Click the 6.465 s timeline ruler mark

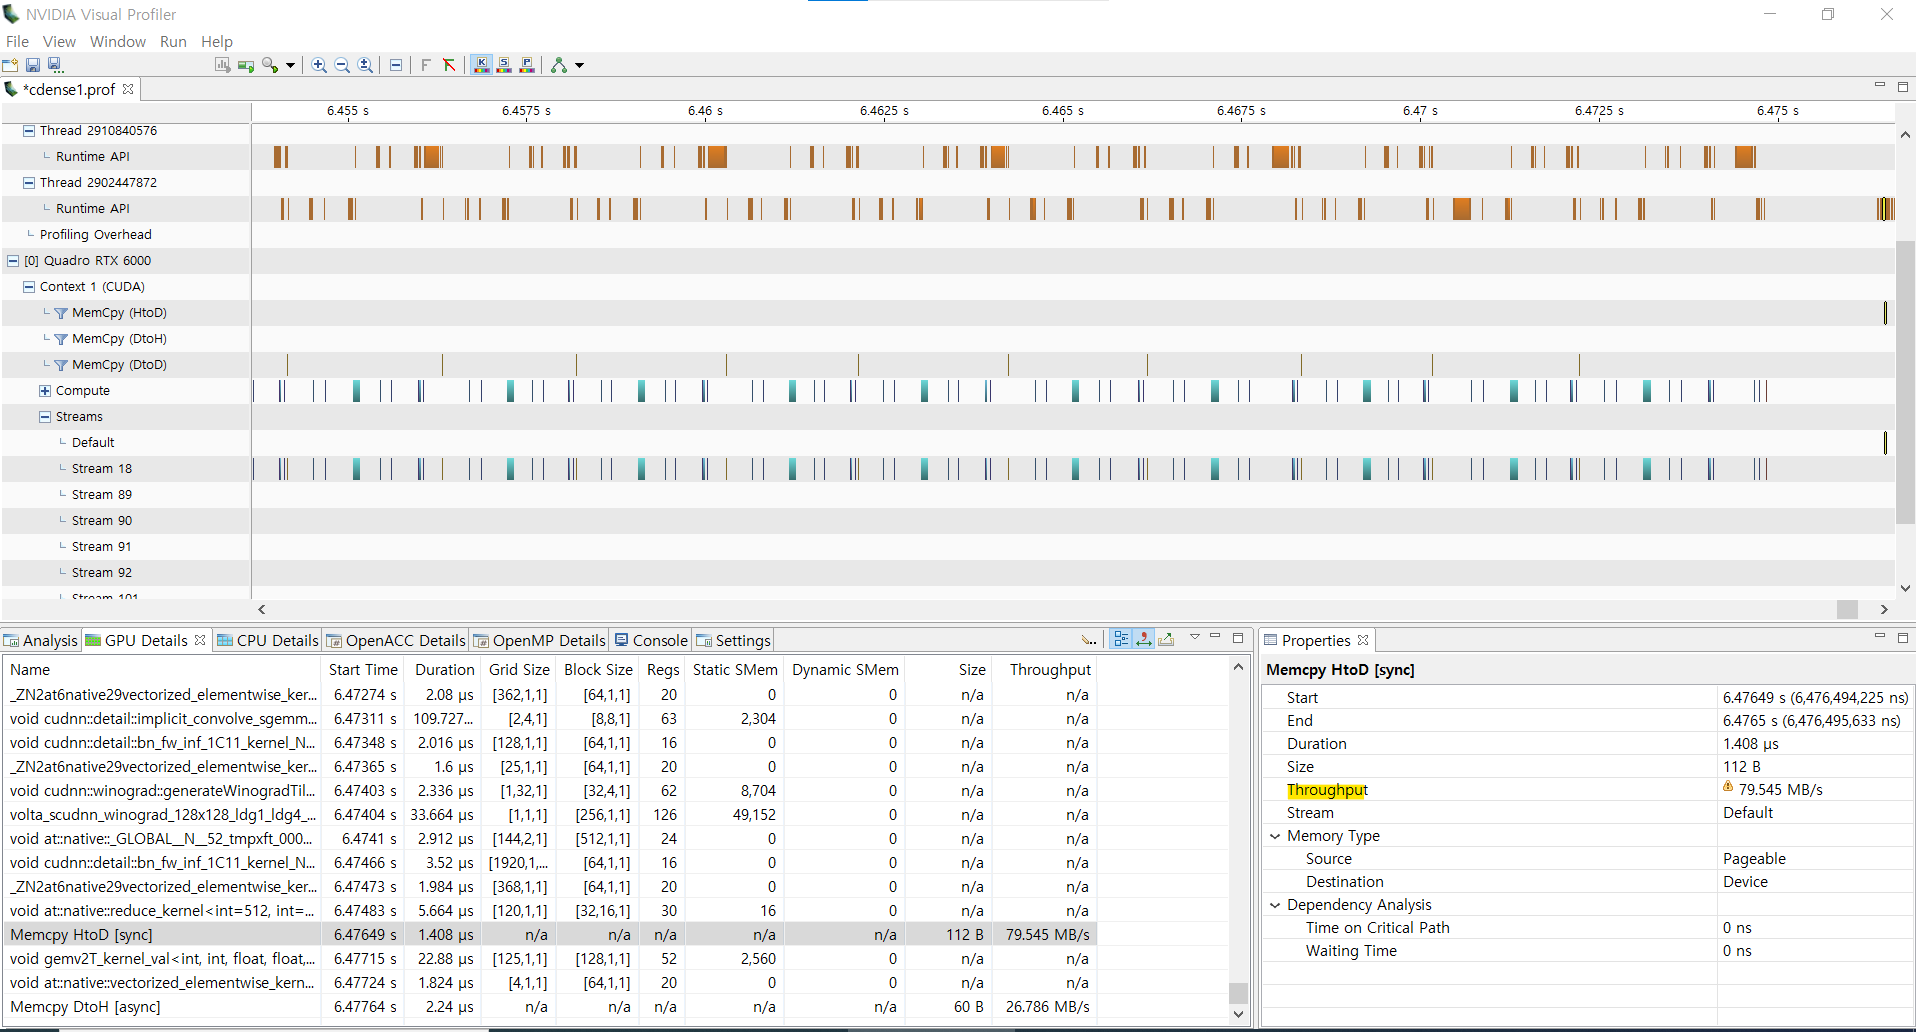(x=1062, y=111)
